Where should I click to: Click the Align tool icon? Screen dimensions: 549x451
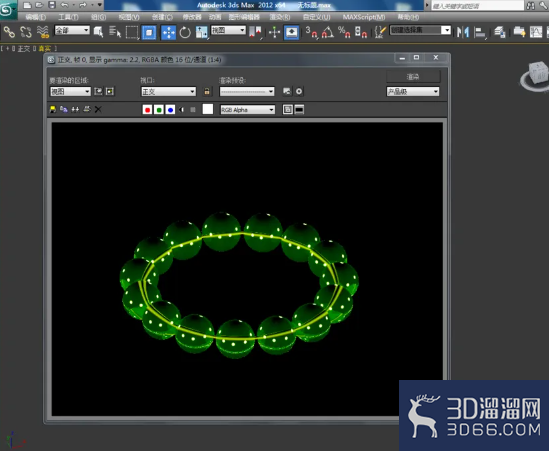(x=480, y=33)
